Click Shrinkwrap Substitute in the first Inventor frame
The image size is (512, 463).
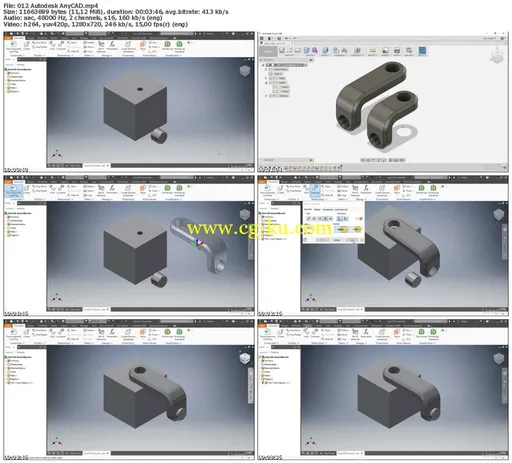(179, 47)
